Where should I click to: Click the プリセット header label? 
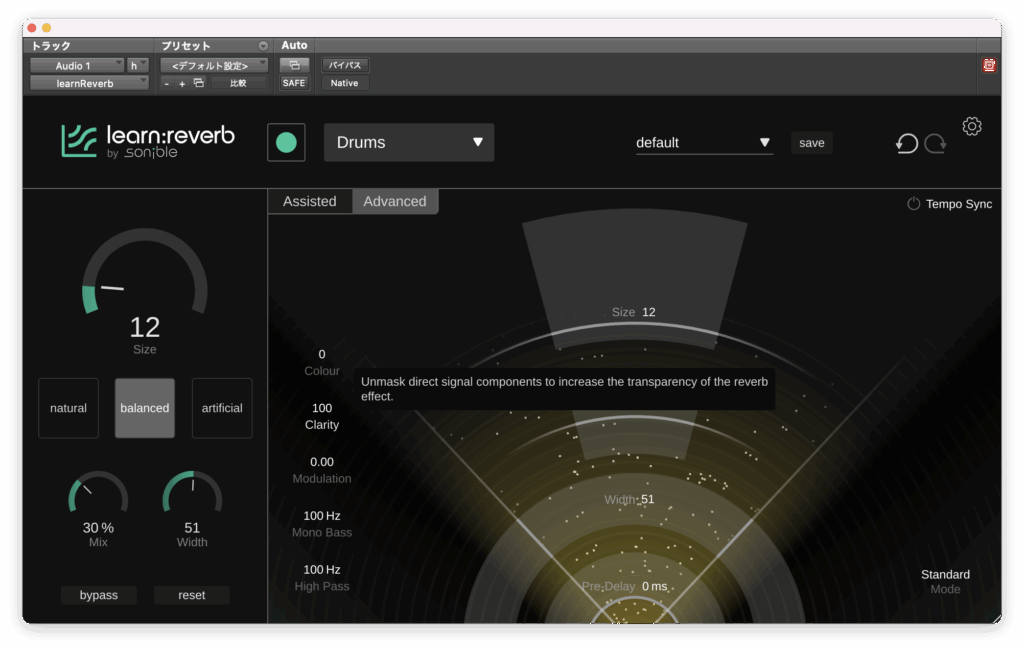tap(186, 46)
